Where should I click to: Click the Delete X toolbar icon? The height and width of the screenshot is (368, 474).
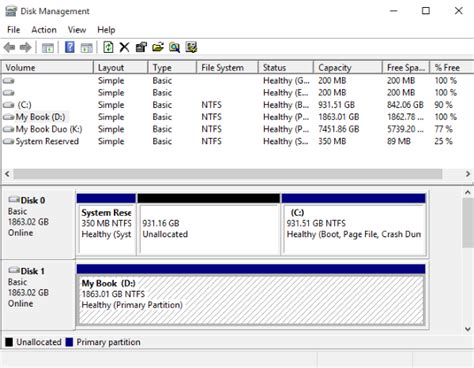tap(124, 47)
